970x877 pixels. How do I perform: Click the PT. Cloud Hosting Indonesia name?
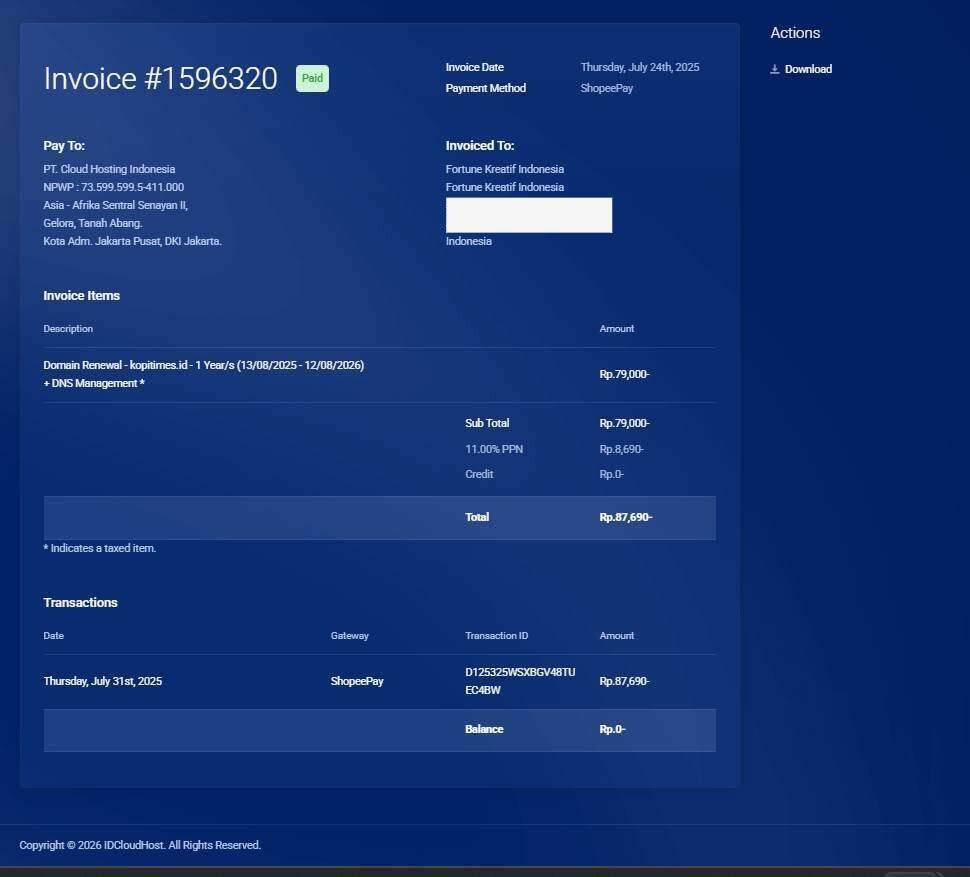(109, 169)
